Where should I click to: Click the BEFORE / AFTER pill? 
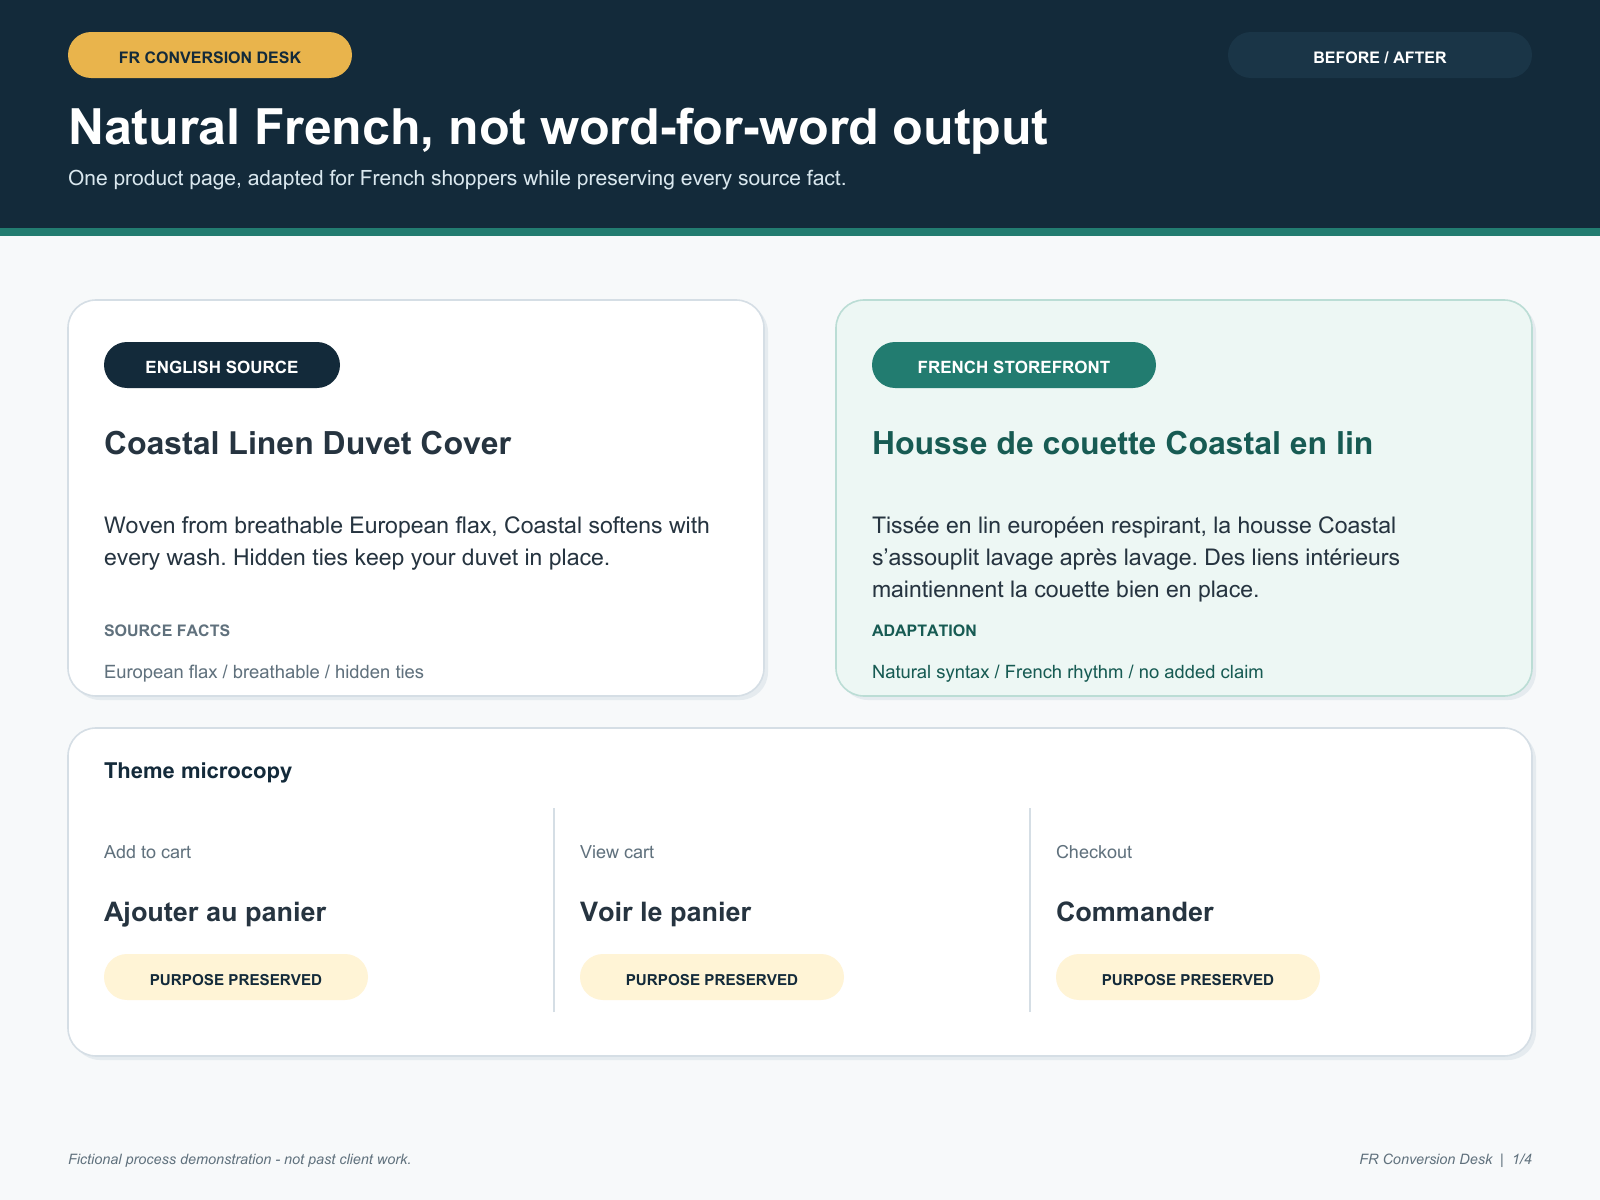tap(1380, 55)
